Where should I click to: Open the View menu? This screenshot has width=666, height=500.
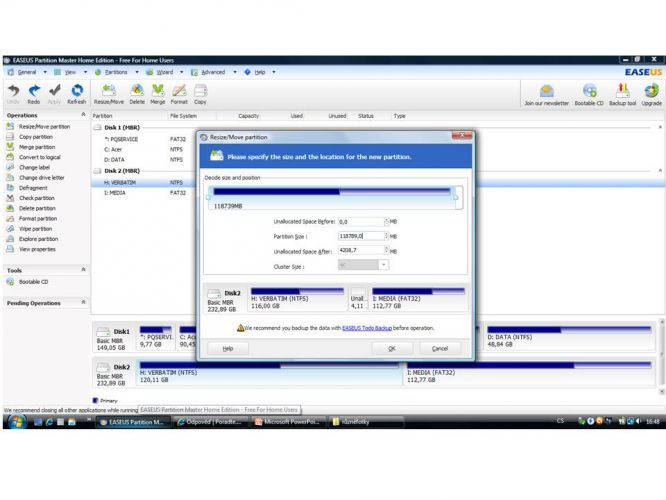pos(70,72)
